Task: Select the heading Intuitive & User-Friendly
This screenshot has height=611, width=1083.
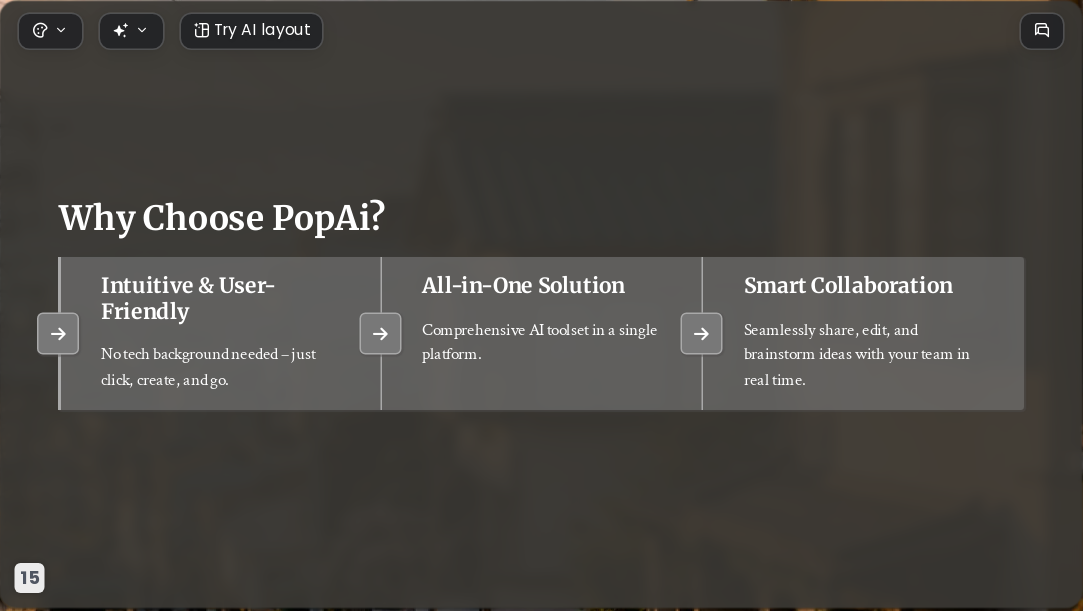Action: tap(188, 298)
